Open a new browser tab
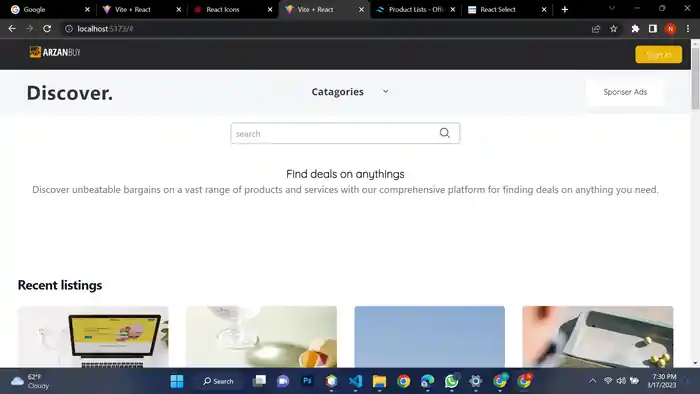This screenshot has height=394, width=700. pos(565,9)
